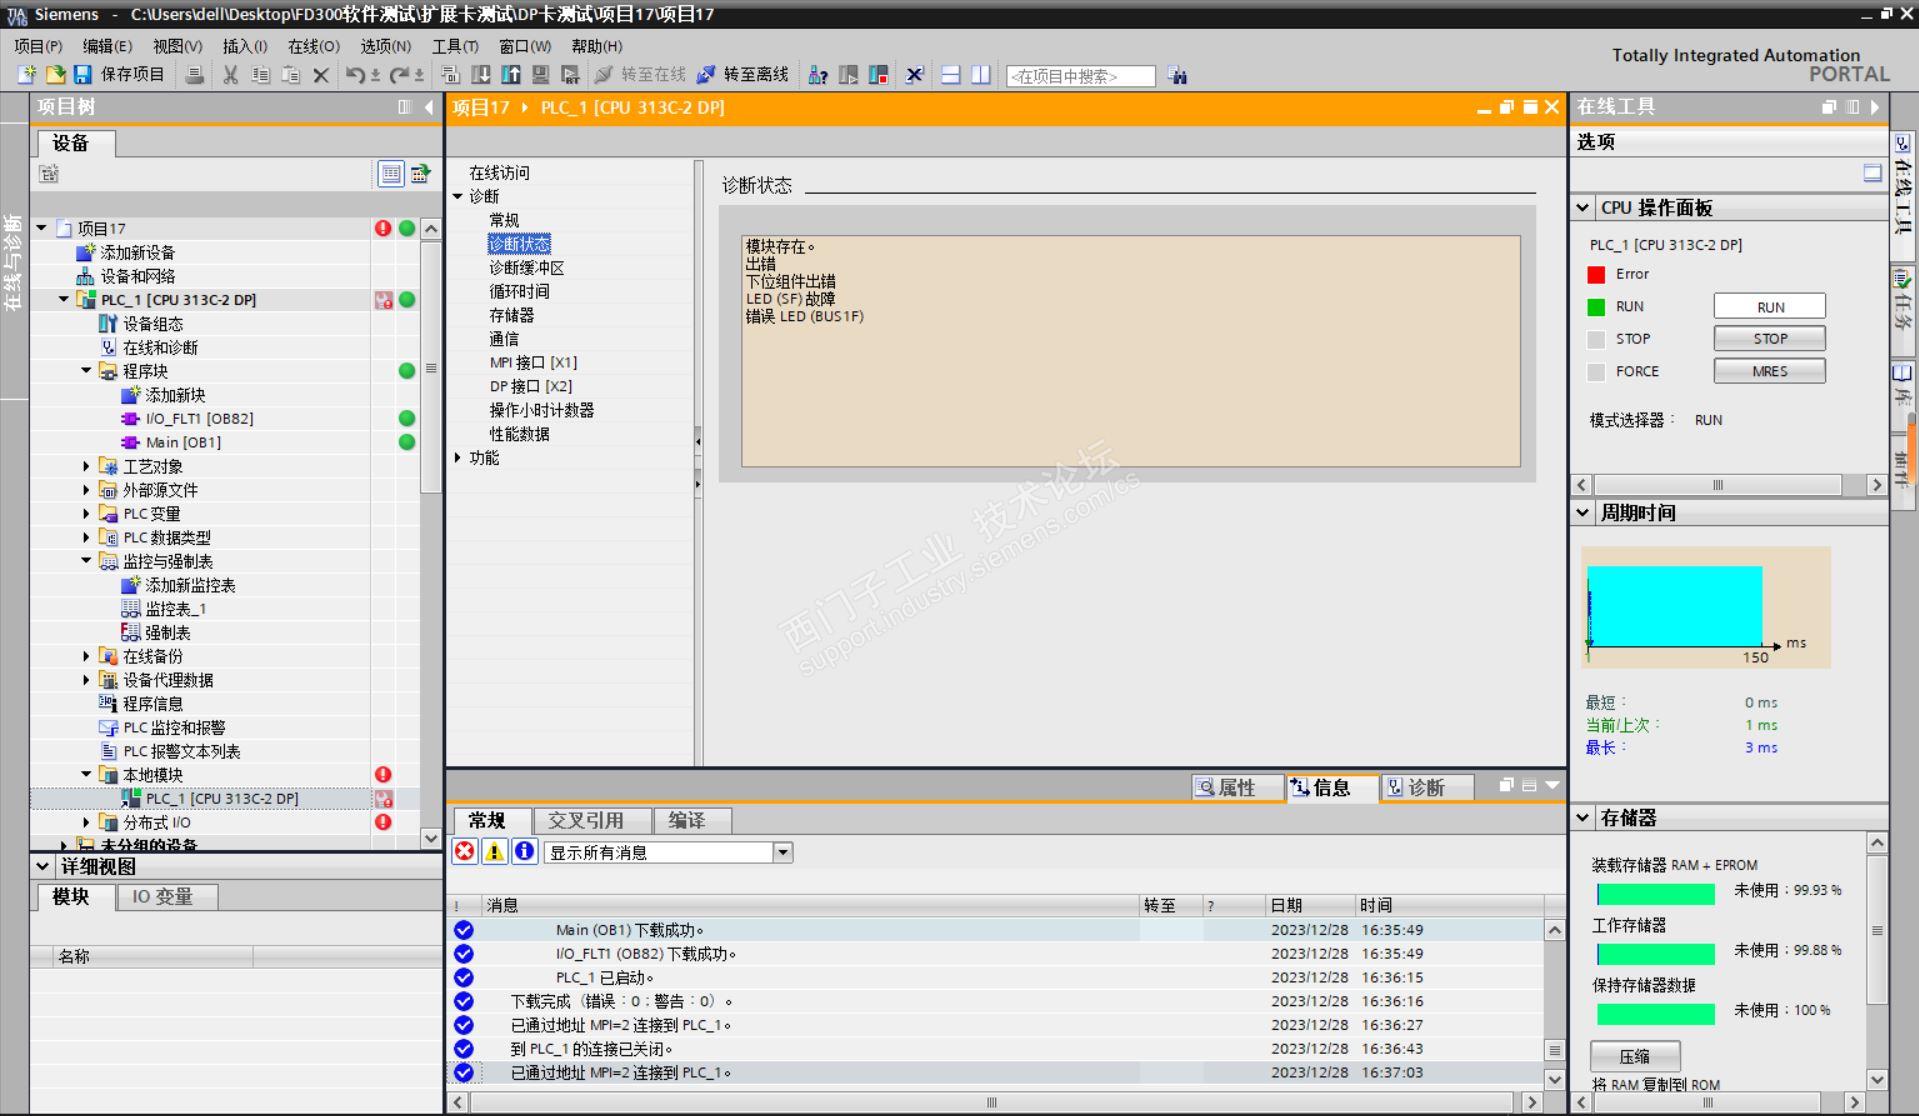
Task: Collapse the 详细视图 panel
Action: tap(43, 867)
